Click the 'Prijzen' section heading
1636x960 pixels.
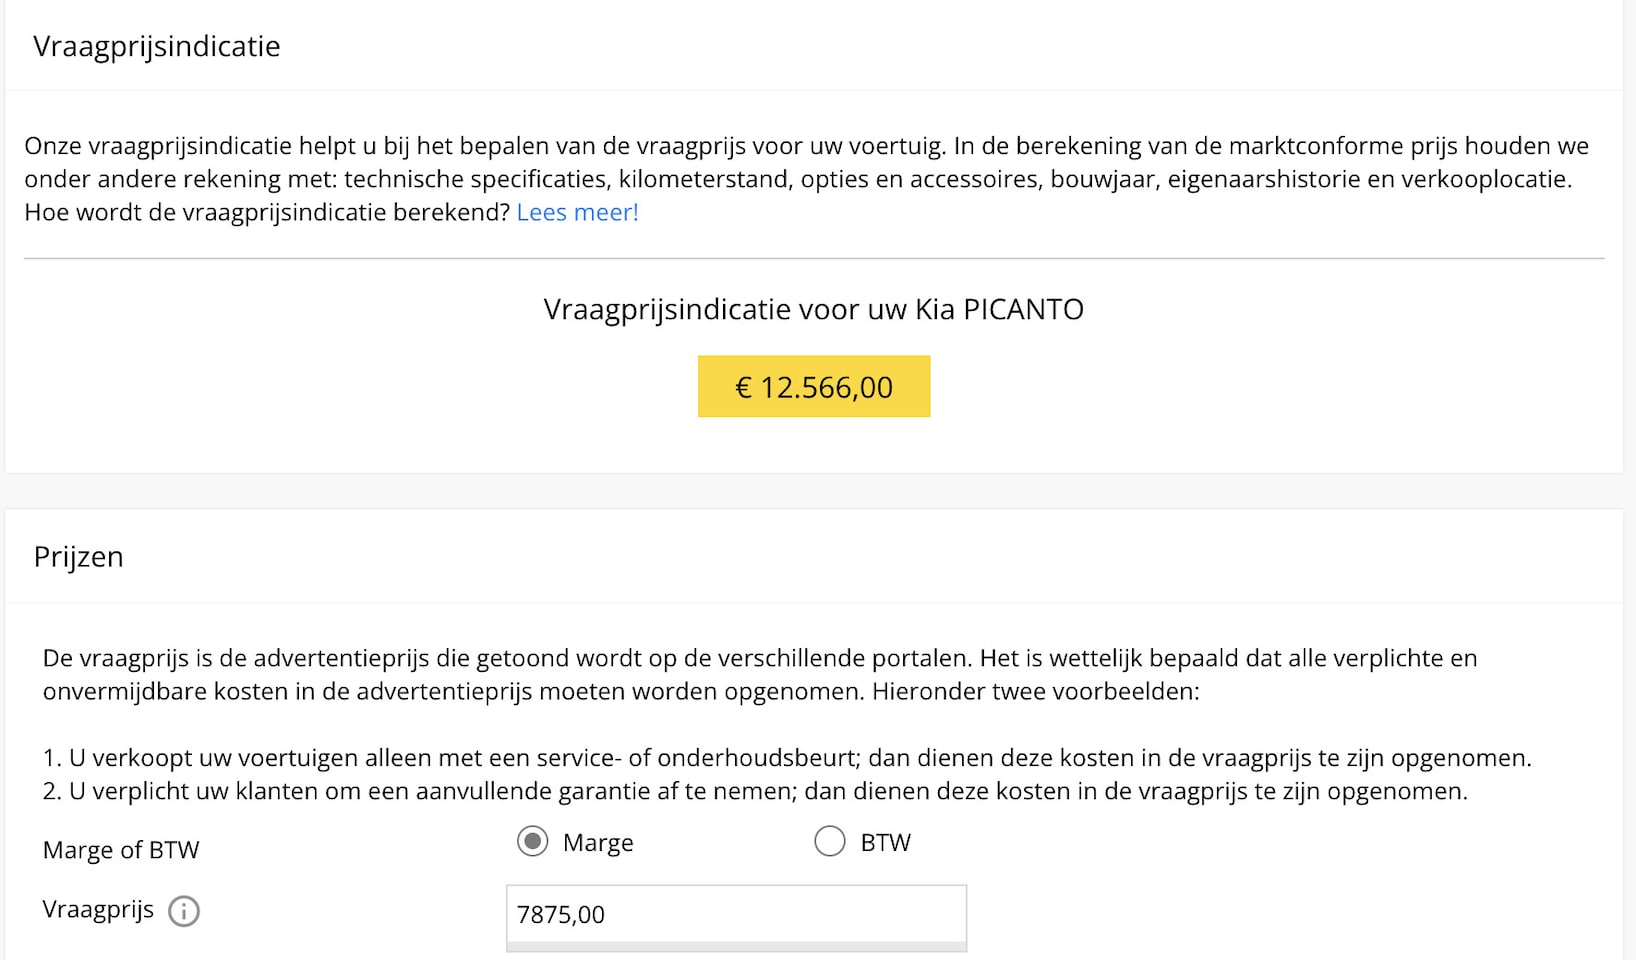[x=79, y=556]
